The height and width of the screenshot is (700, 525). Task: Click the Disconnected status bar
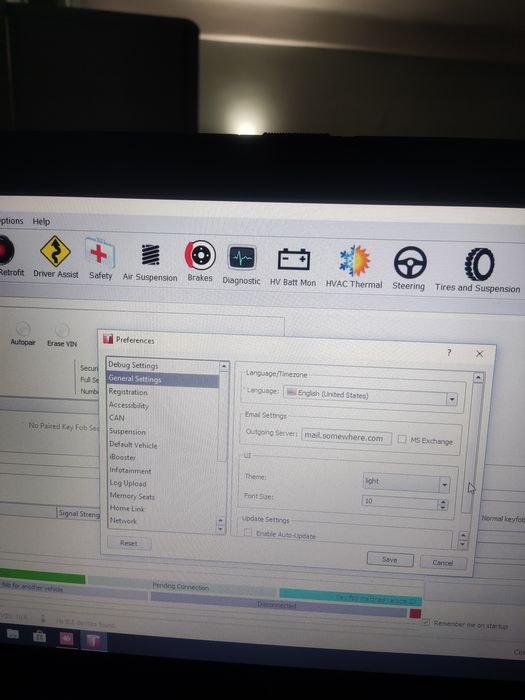[x=279, y=605]
